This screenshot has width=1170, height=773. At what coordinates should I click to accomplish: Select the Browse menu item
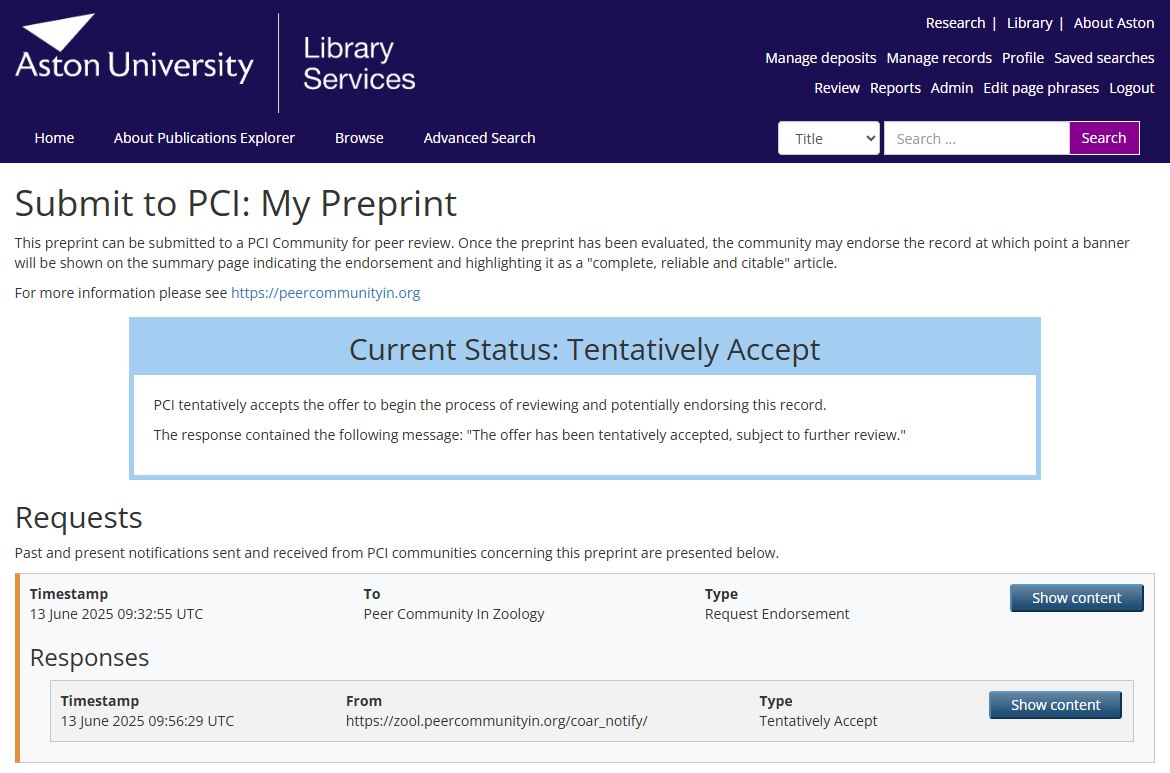359,138
